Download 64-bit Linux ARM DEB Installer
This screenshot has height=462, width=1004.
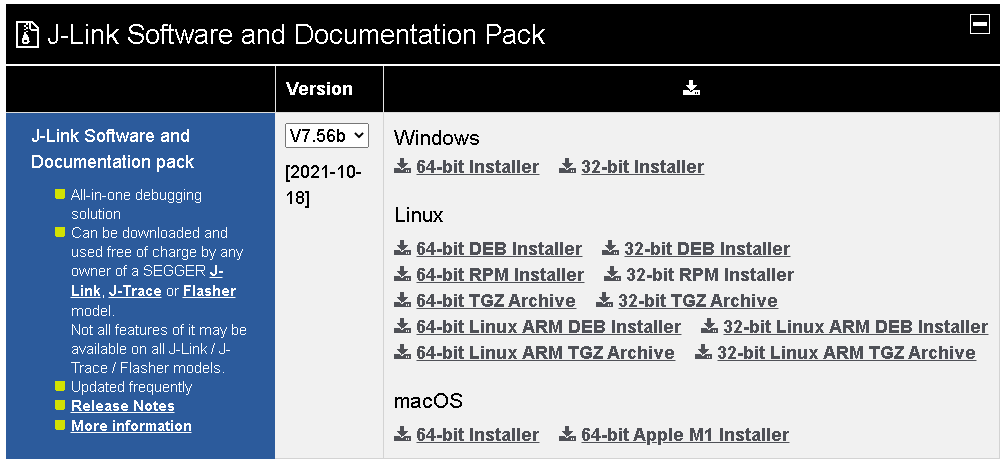pyautogui.click(x=548, y=327)
